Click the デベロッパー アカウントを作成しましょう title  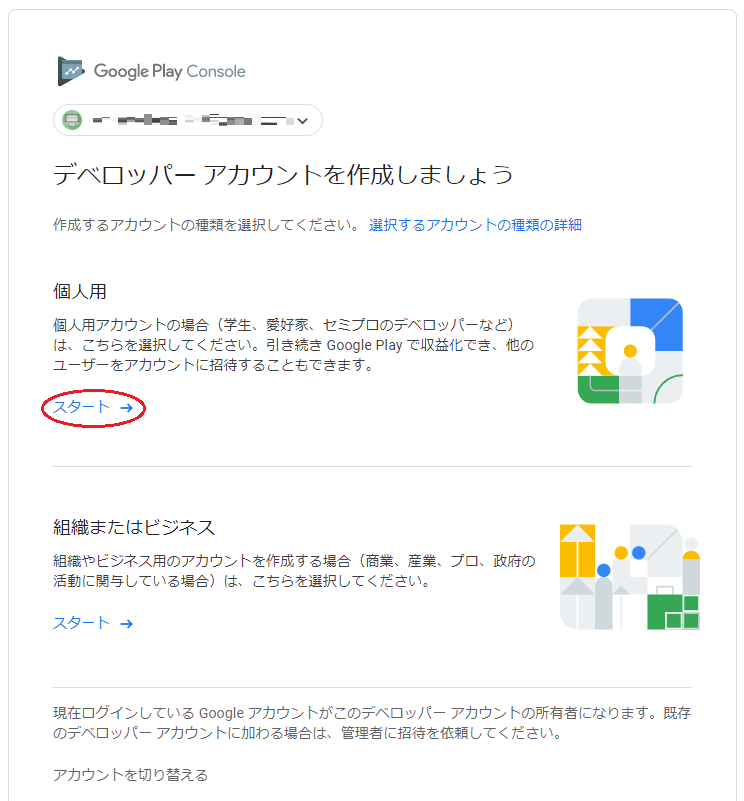[x=283, y=175]
